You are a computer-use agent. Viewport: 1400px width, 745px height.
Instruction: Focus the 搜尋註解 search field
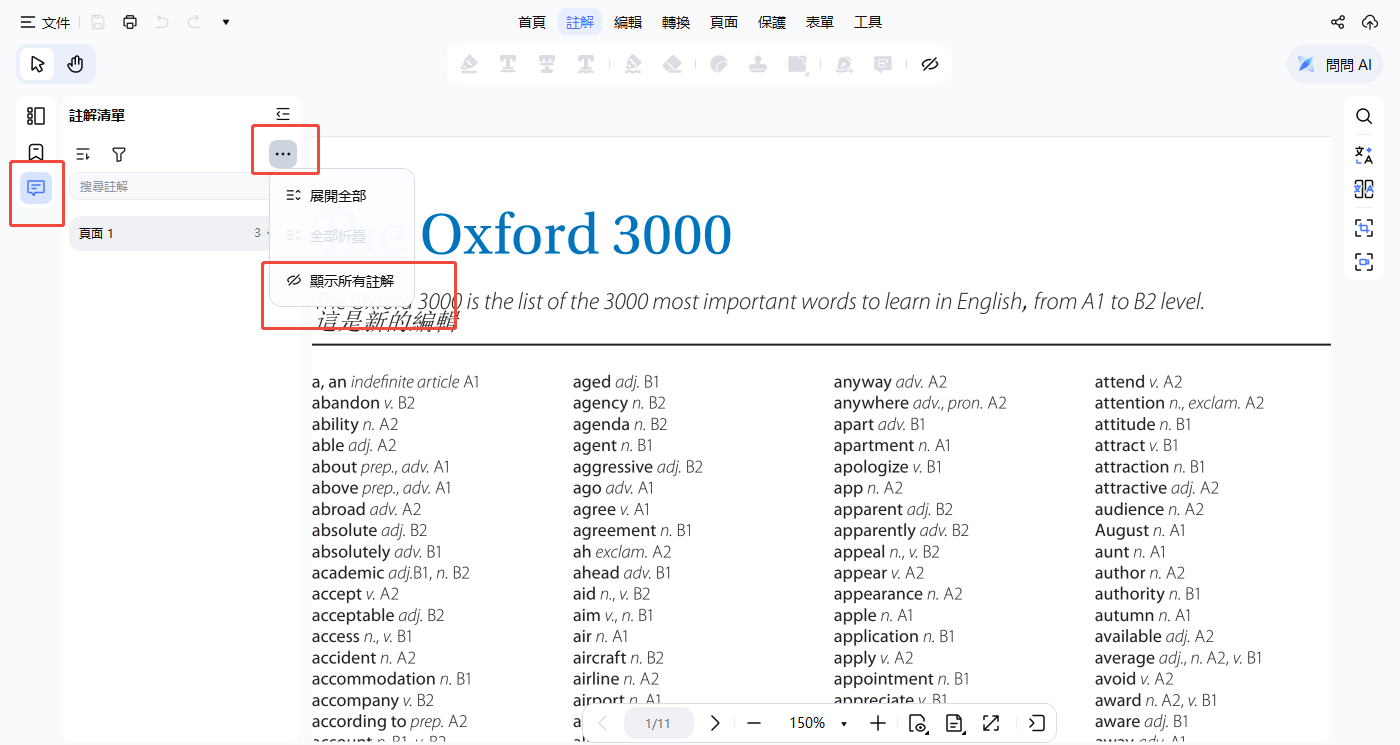point(170,187)
